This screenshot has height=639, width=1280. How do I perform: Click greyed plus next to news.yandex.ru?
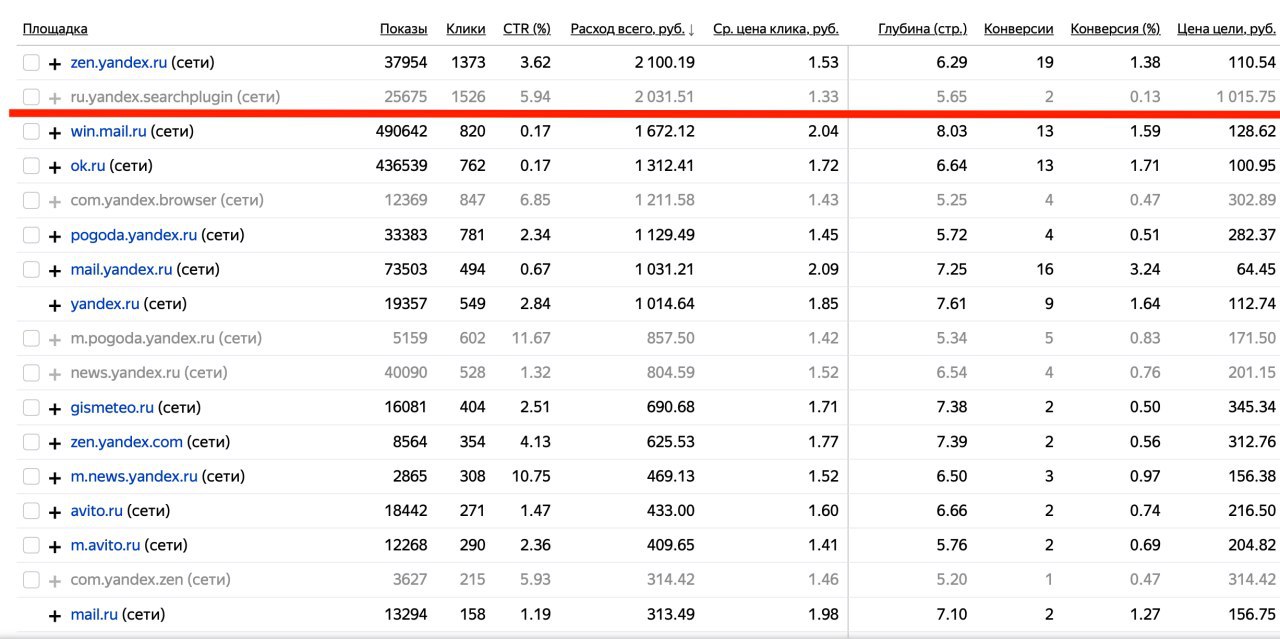pos(55,373)
